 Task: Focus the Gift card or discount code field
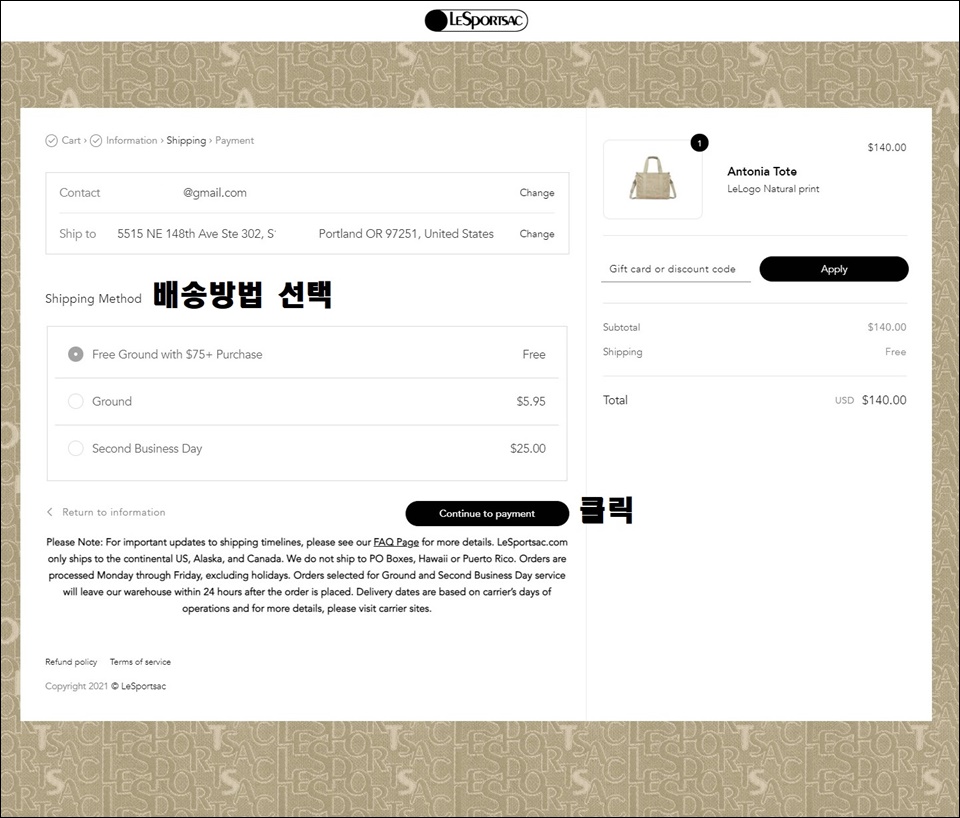pyautogui.click(x=676, y=269)
